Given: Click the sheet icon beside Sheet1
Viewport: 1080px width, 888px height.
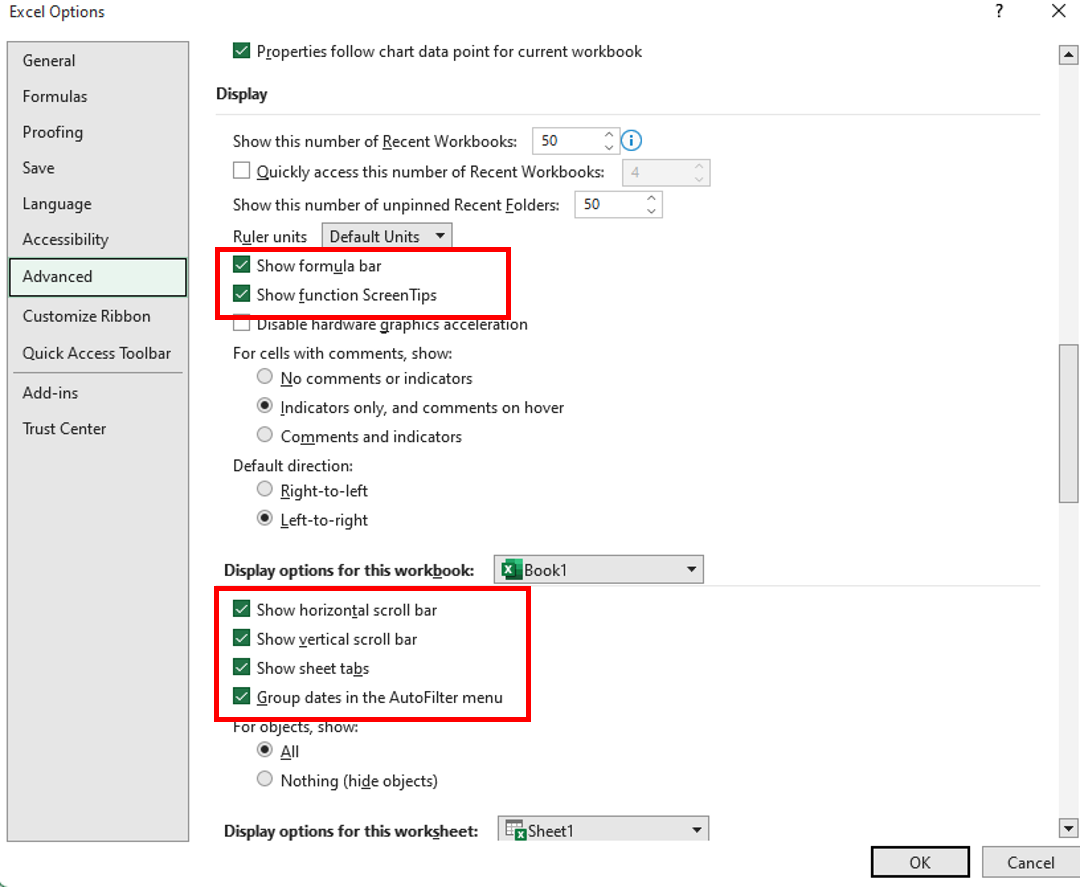Looking at the screenshot, I should 516,830.
